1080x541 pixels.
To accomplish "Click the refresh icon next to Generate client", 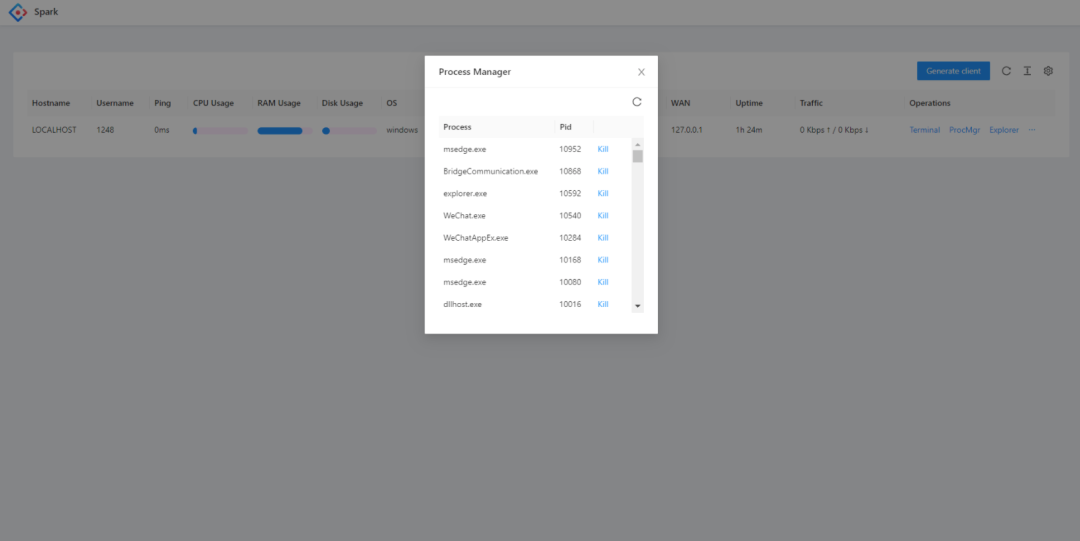I will point(1006,71).
